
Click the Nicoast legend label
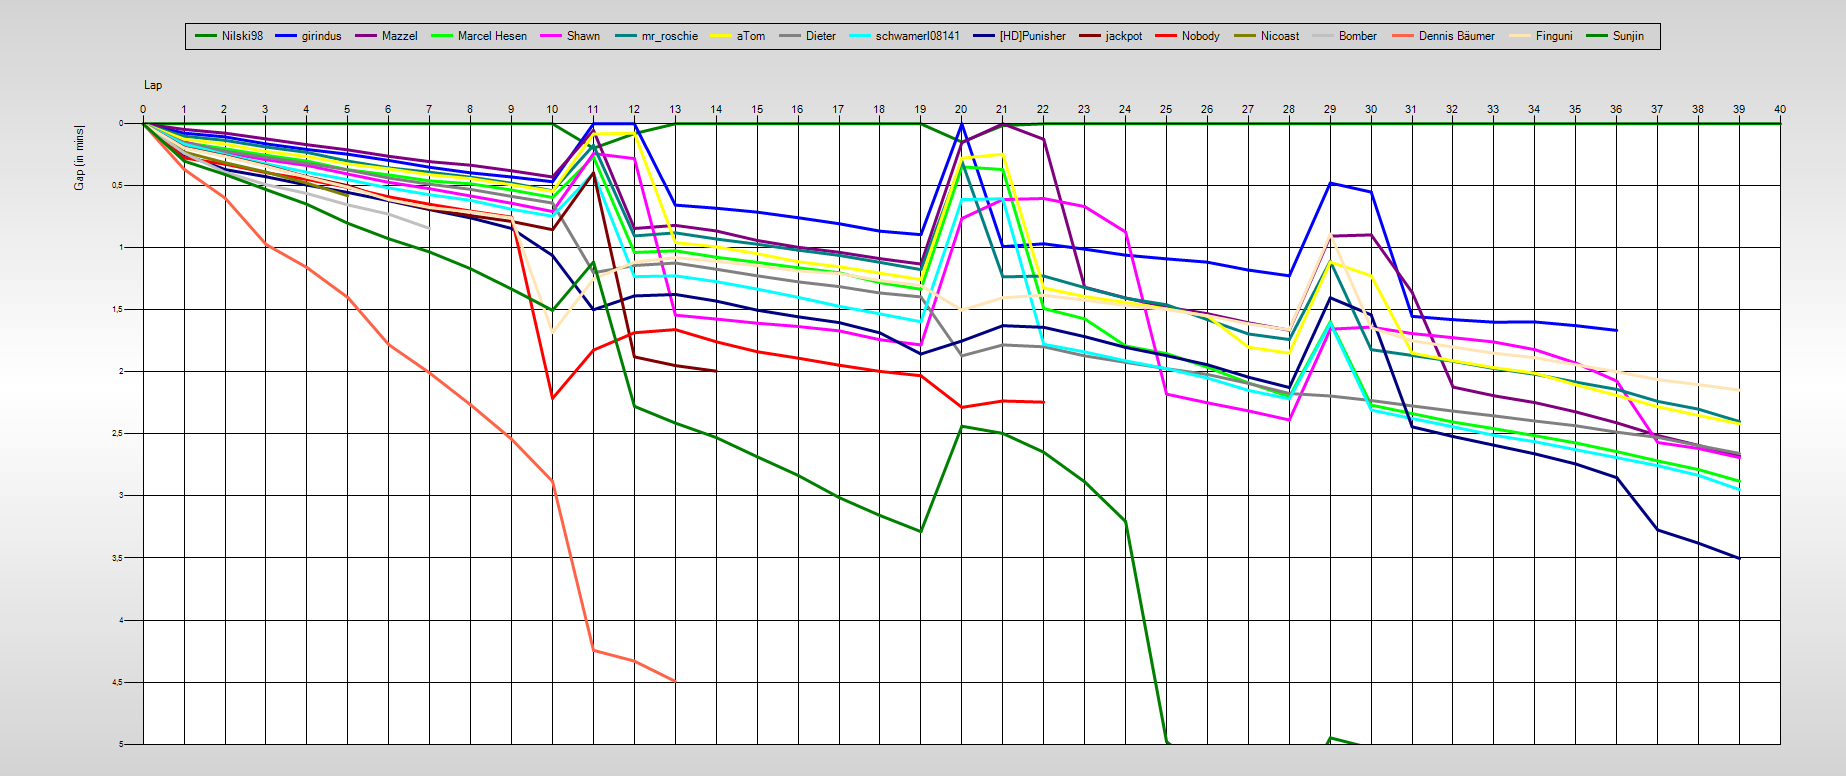point(1279,36)
